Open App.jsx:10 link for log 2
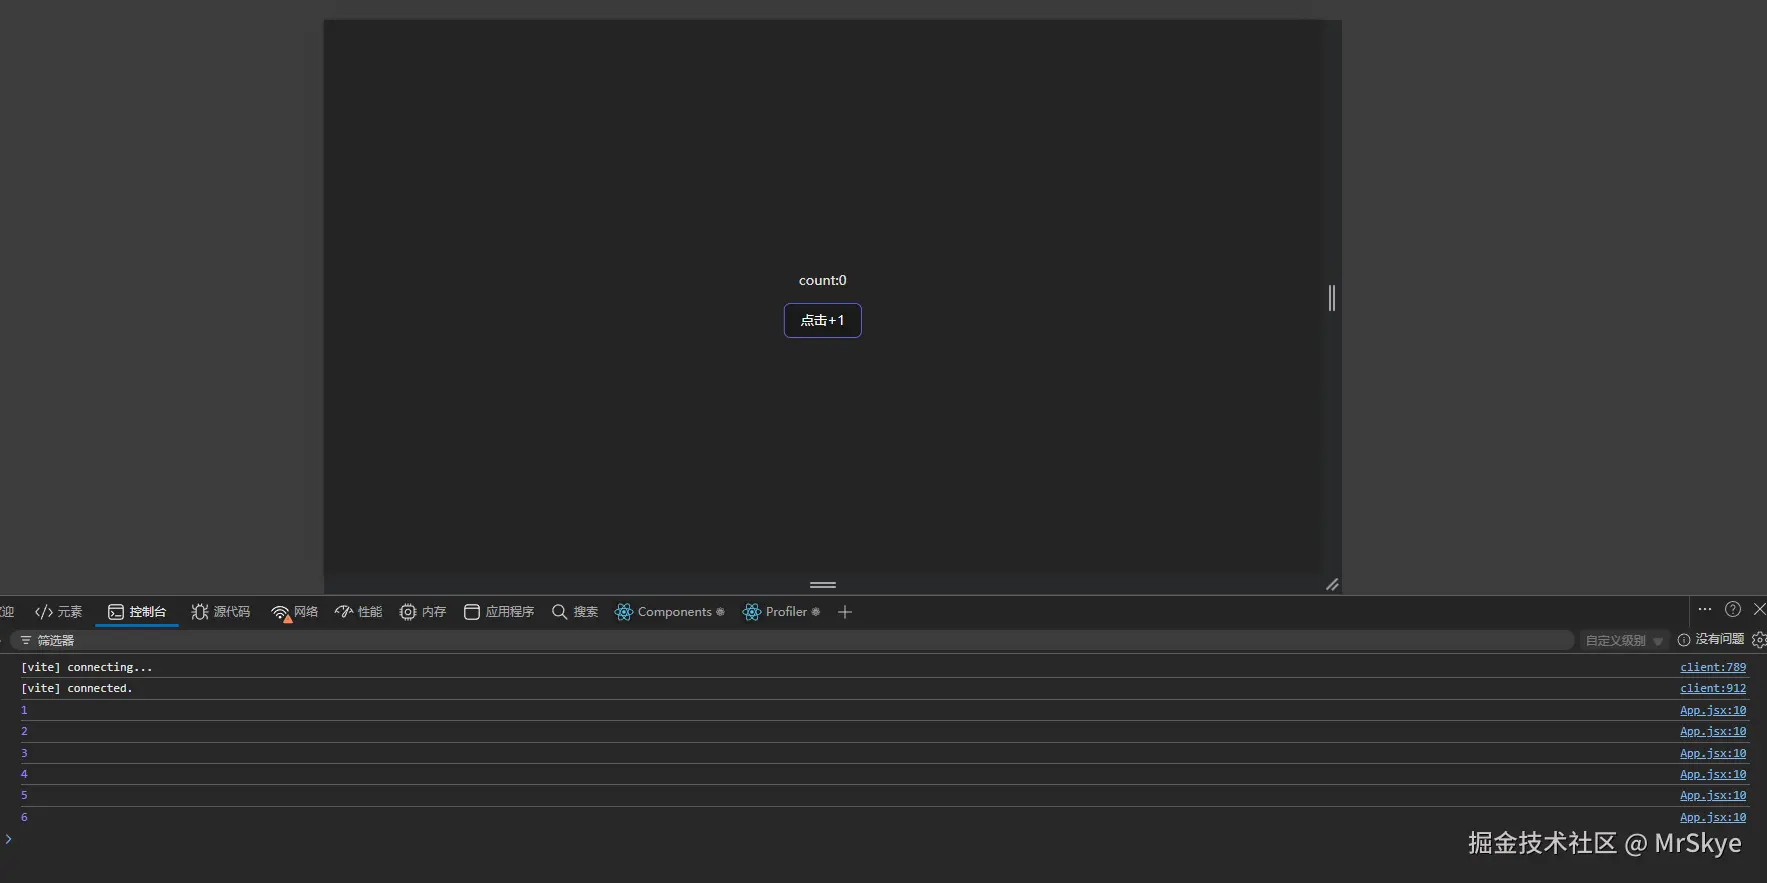Viewport: 1767px width, 883px height. (x=1713, y=731)
